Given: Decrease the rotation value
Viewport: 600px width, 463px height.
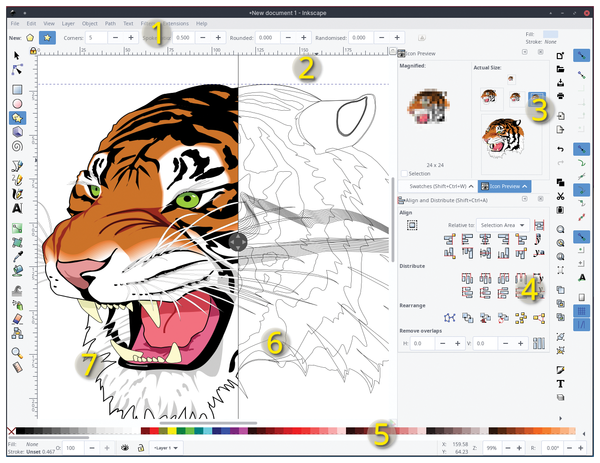Looking at the screenshot, I should pos(570,448).
